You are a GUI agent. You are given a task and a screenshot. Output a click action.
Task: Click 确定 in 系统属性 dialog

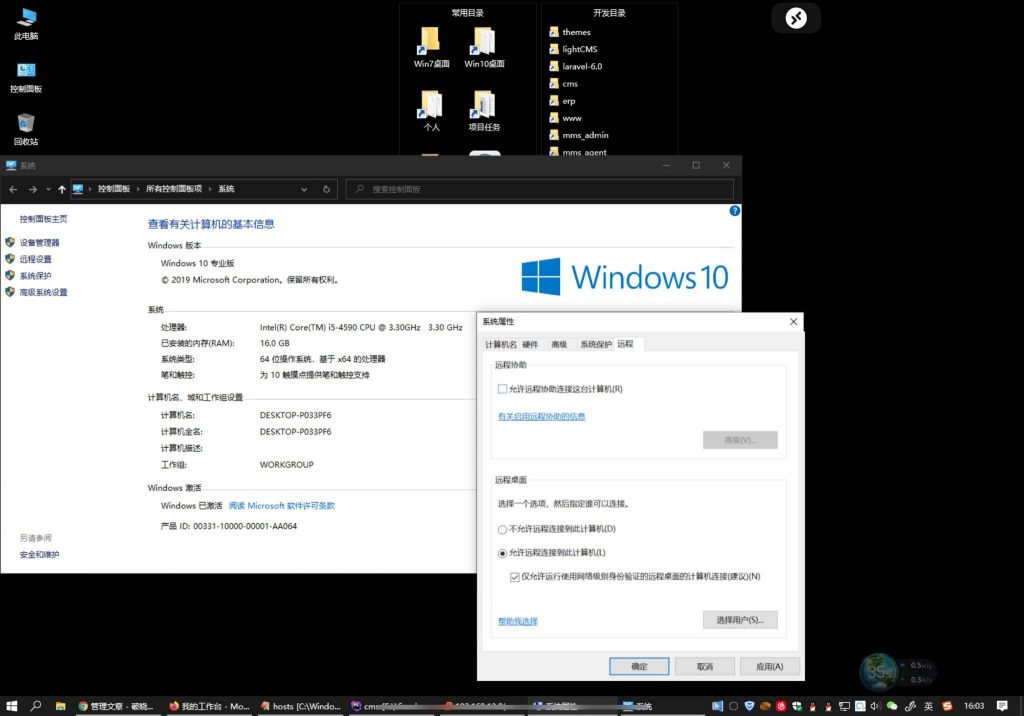639,666
